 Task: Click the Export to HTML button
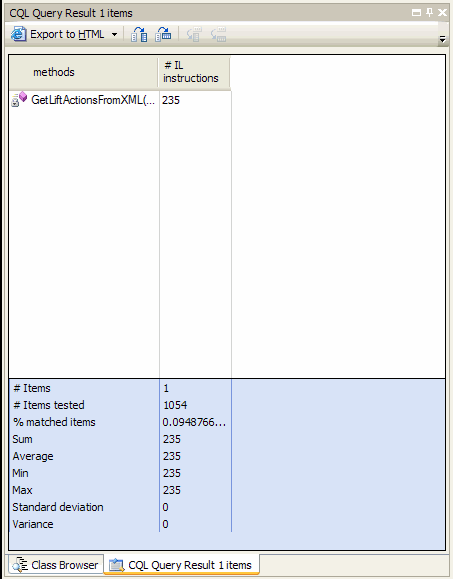coord(58,34)
